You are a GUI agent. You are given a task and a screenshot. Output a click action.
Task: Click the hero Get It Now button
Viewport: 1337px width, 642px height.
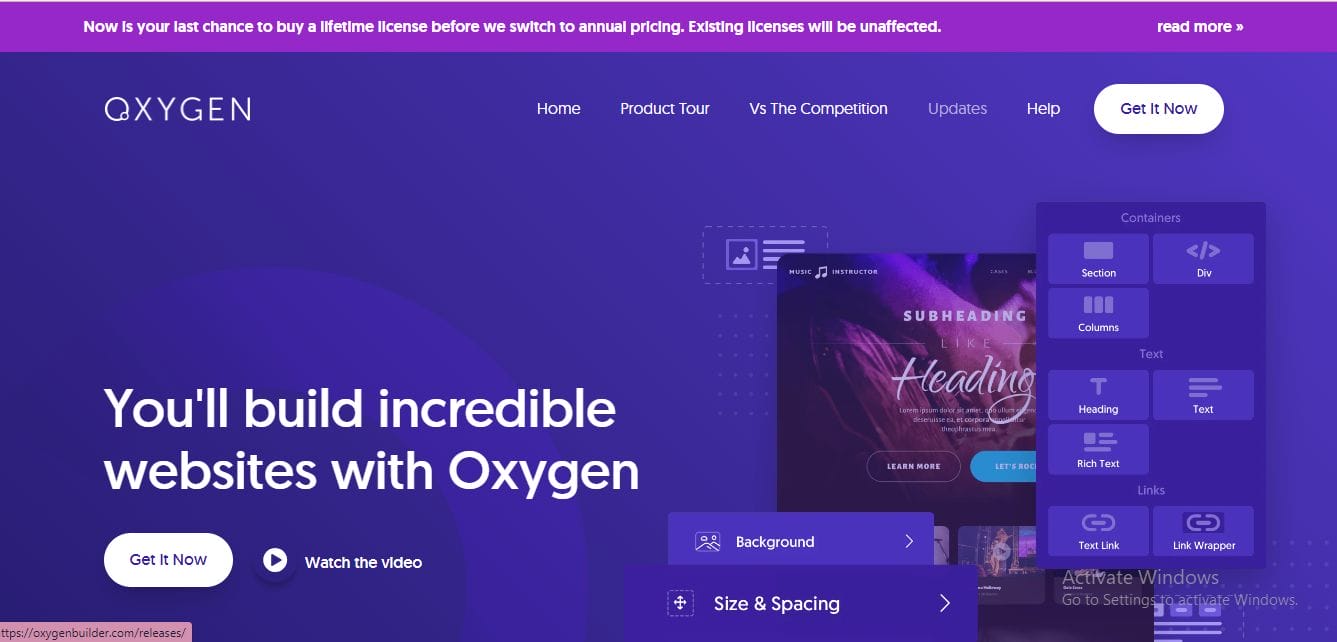[x=168, y=560]
